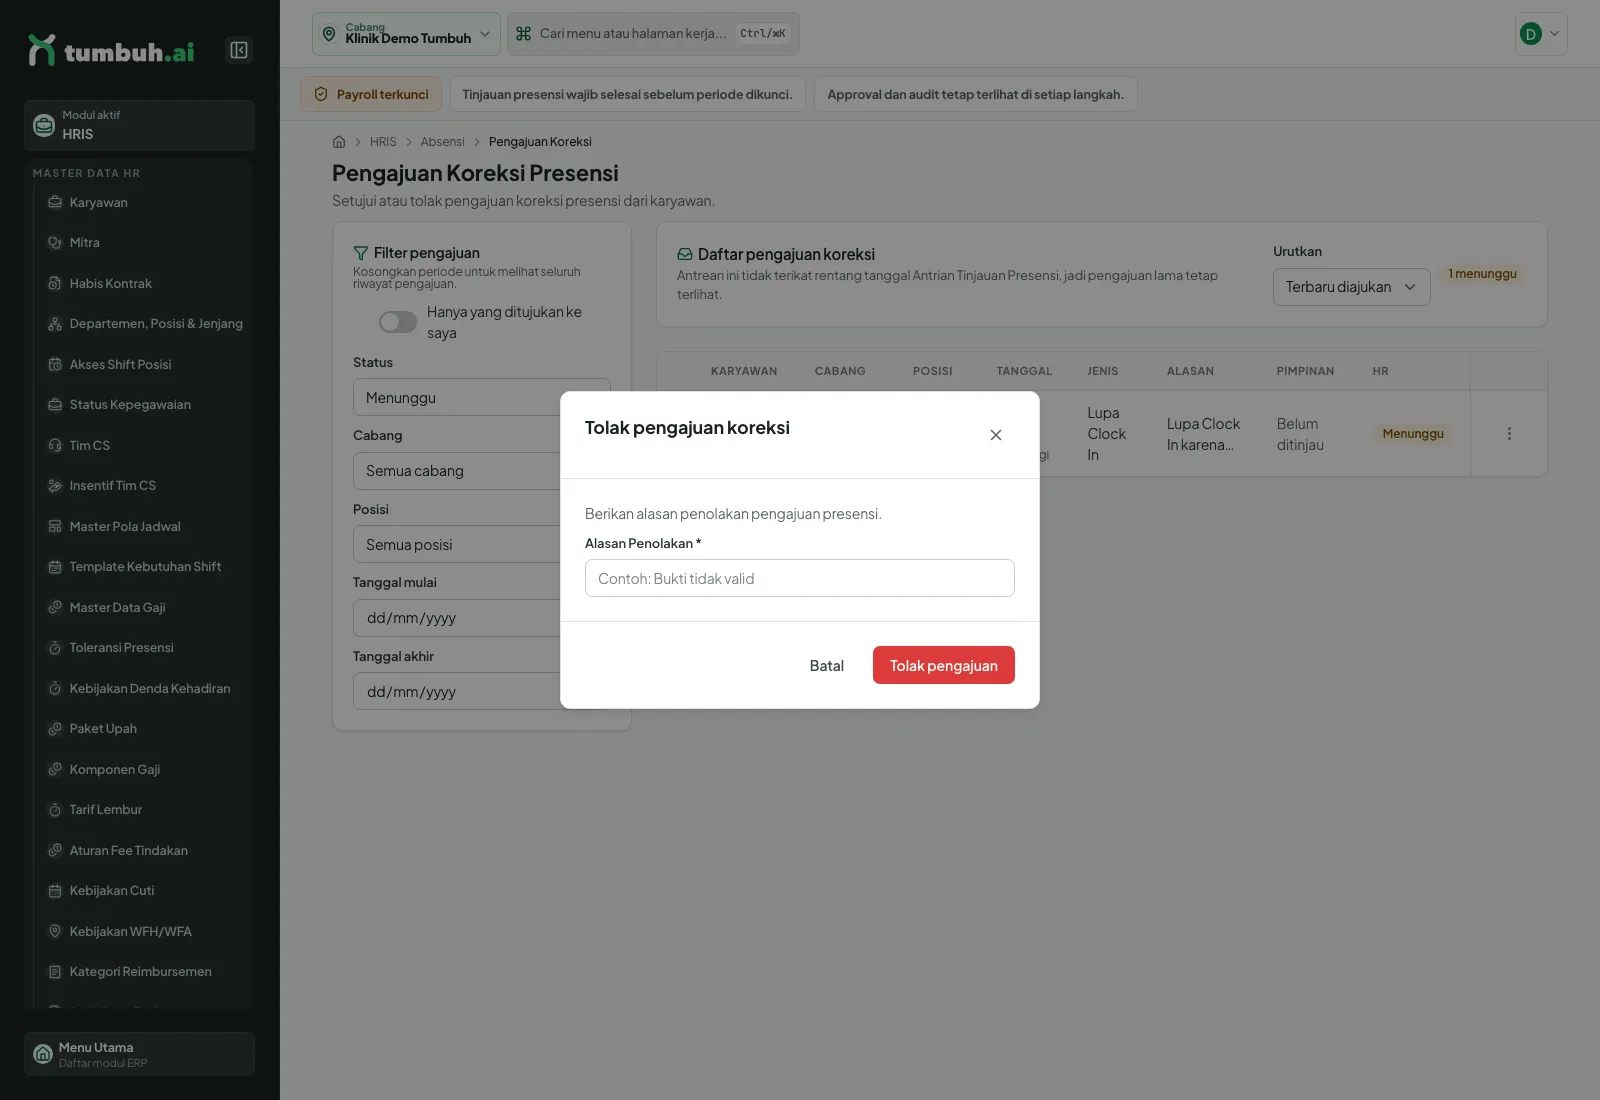Click the Tanggal mulai date field

click(x=481, y=618)
